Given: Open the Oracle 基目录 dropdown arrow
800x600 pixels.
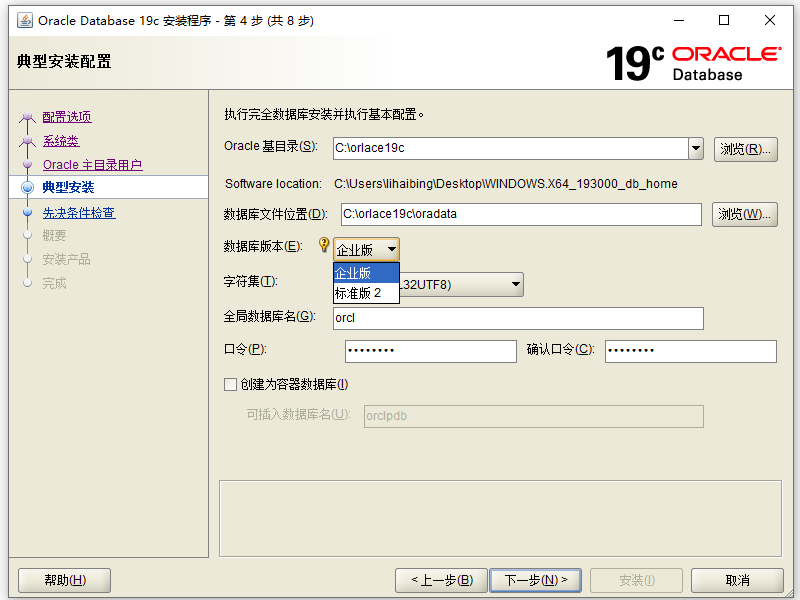Looking at the screenshot, I should tap(696, 148).
